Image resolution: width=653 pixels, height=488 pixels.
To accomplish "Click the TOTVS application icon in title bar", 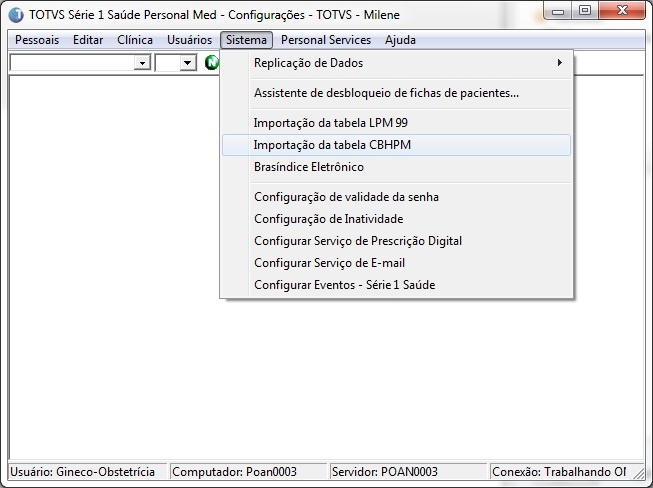I will [16, 15].
